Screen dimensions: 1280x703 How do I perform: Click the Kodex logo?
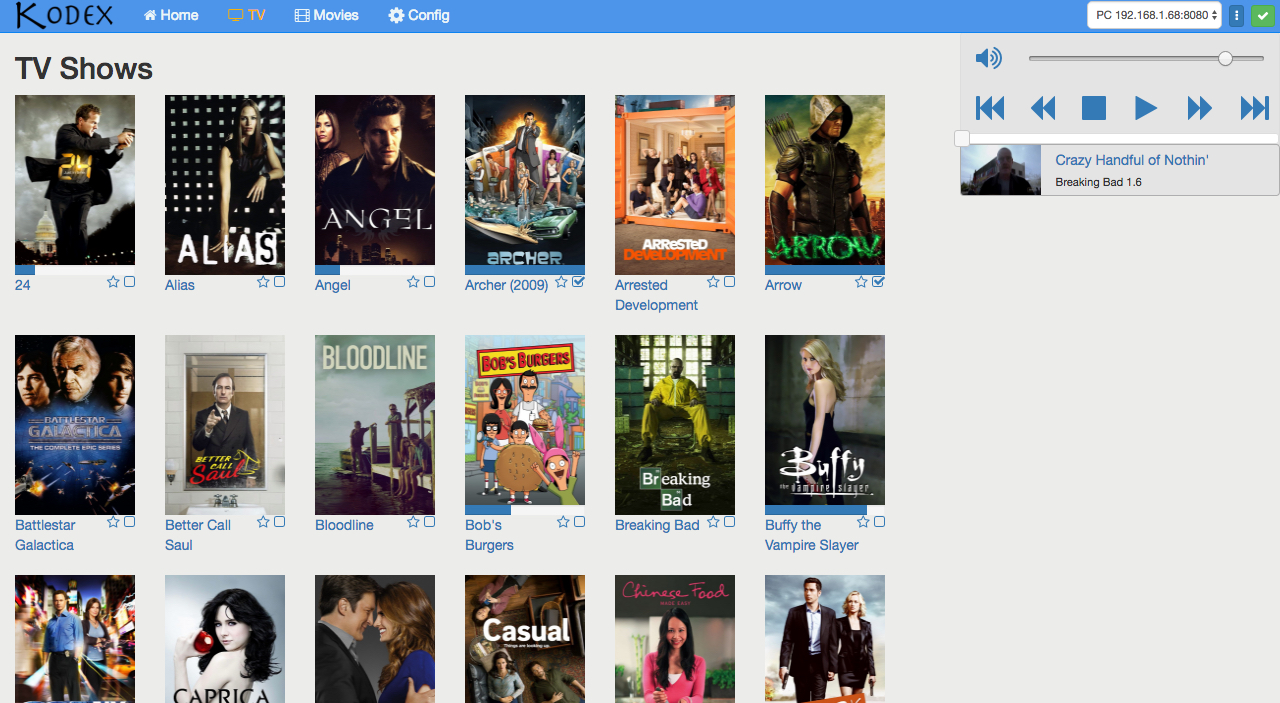pyautogui.click(x=64, y=15)
